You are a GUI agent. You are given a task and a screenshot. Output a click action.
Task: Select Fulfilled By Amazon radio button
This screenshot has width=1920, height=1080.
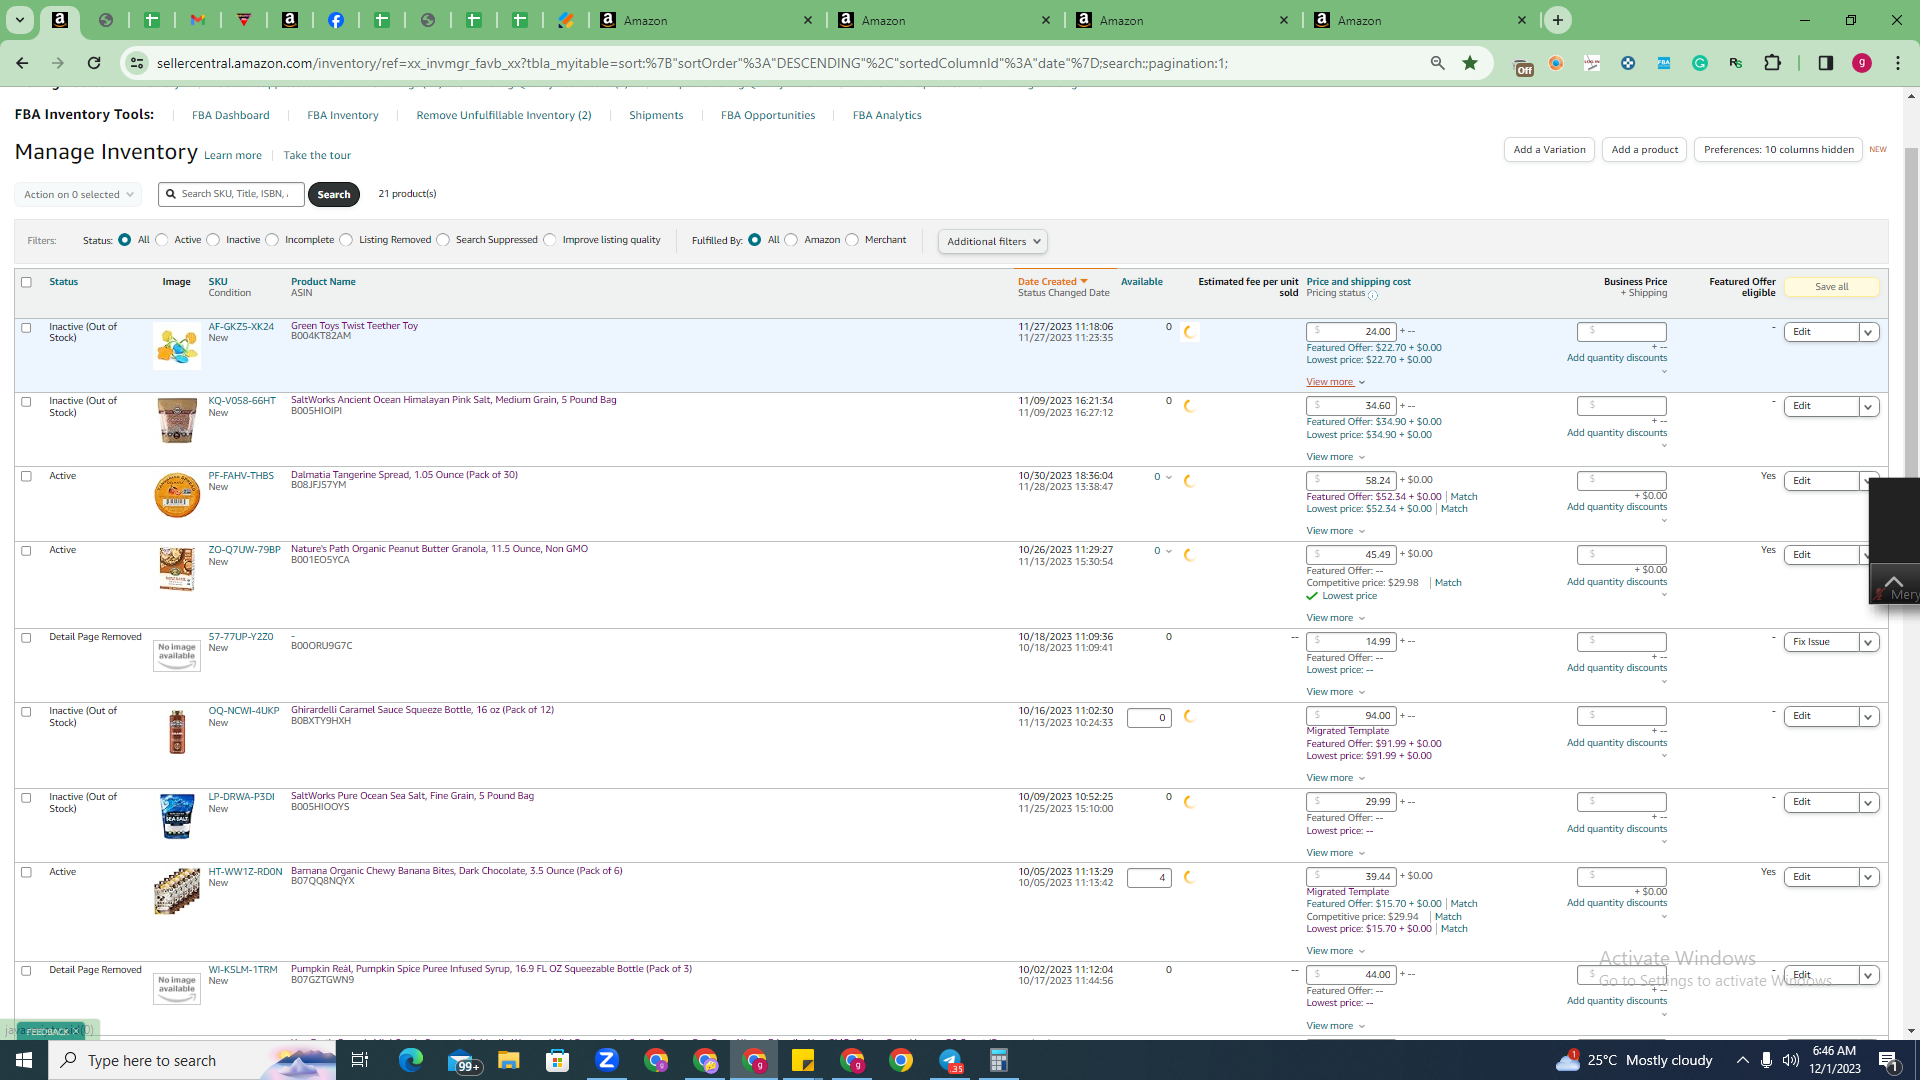tap(791, 240)
